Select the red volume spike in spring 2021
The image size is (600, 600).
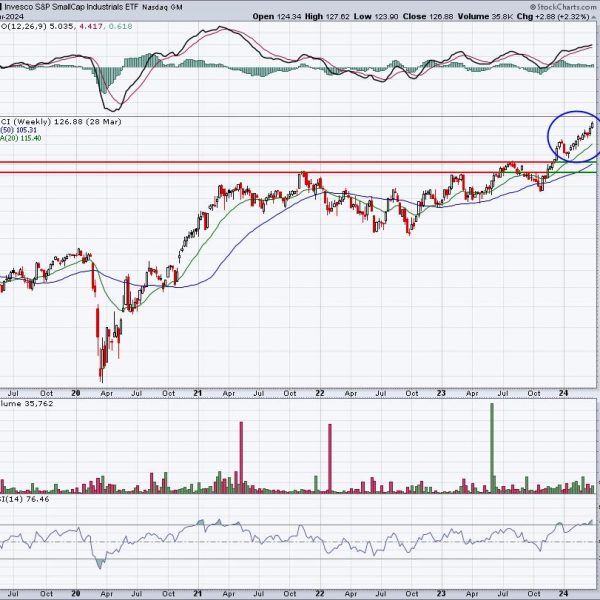point(241,457)
